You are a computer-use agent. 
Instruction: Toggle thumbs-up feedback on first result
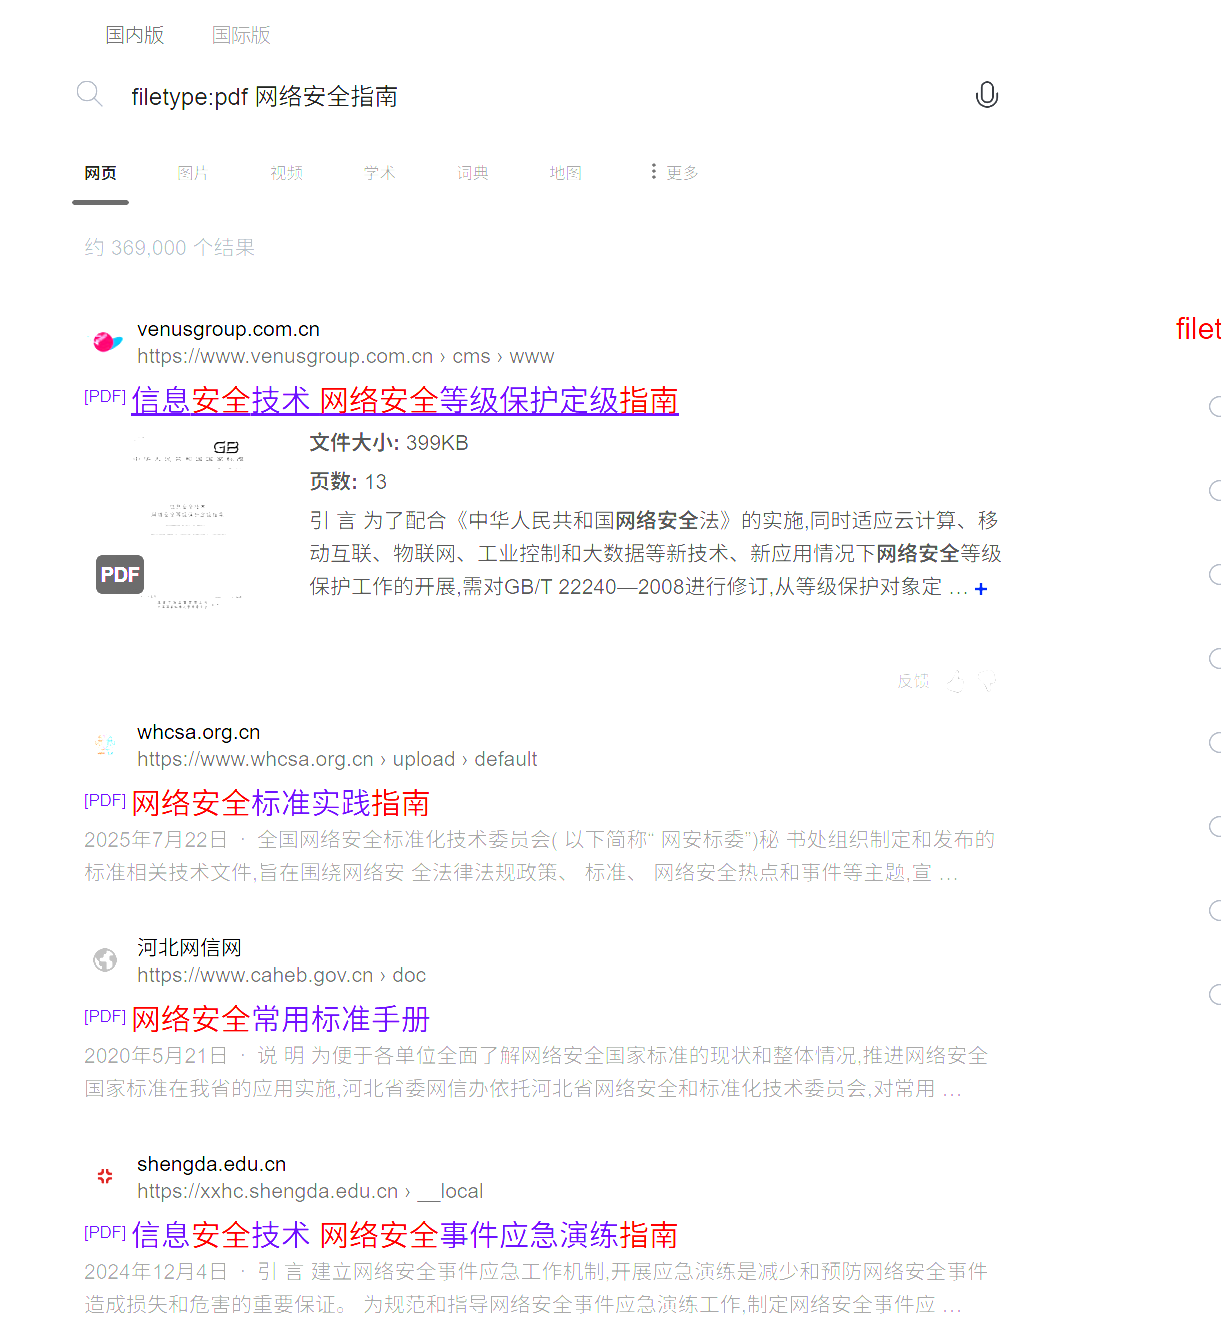957,680
